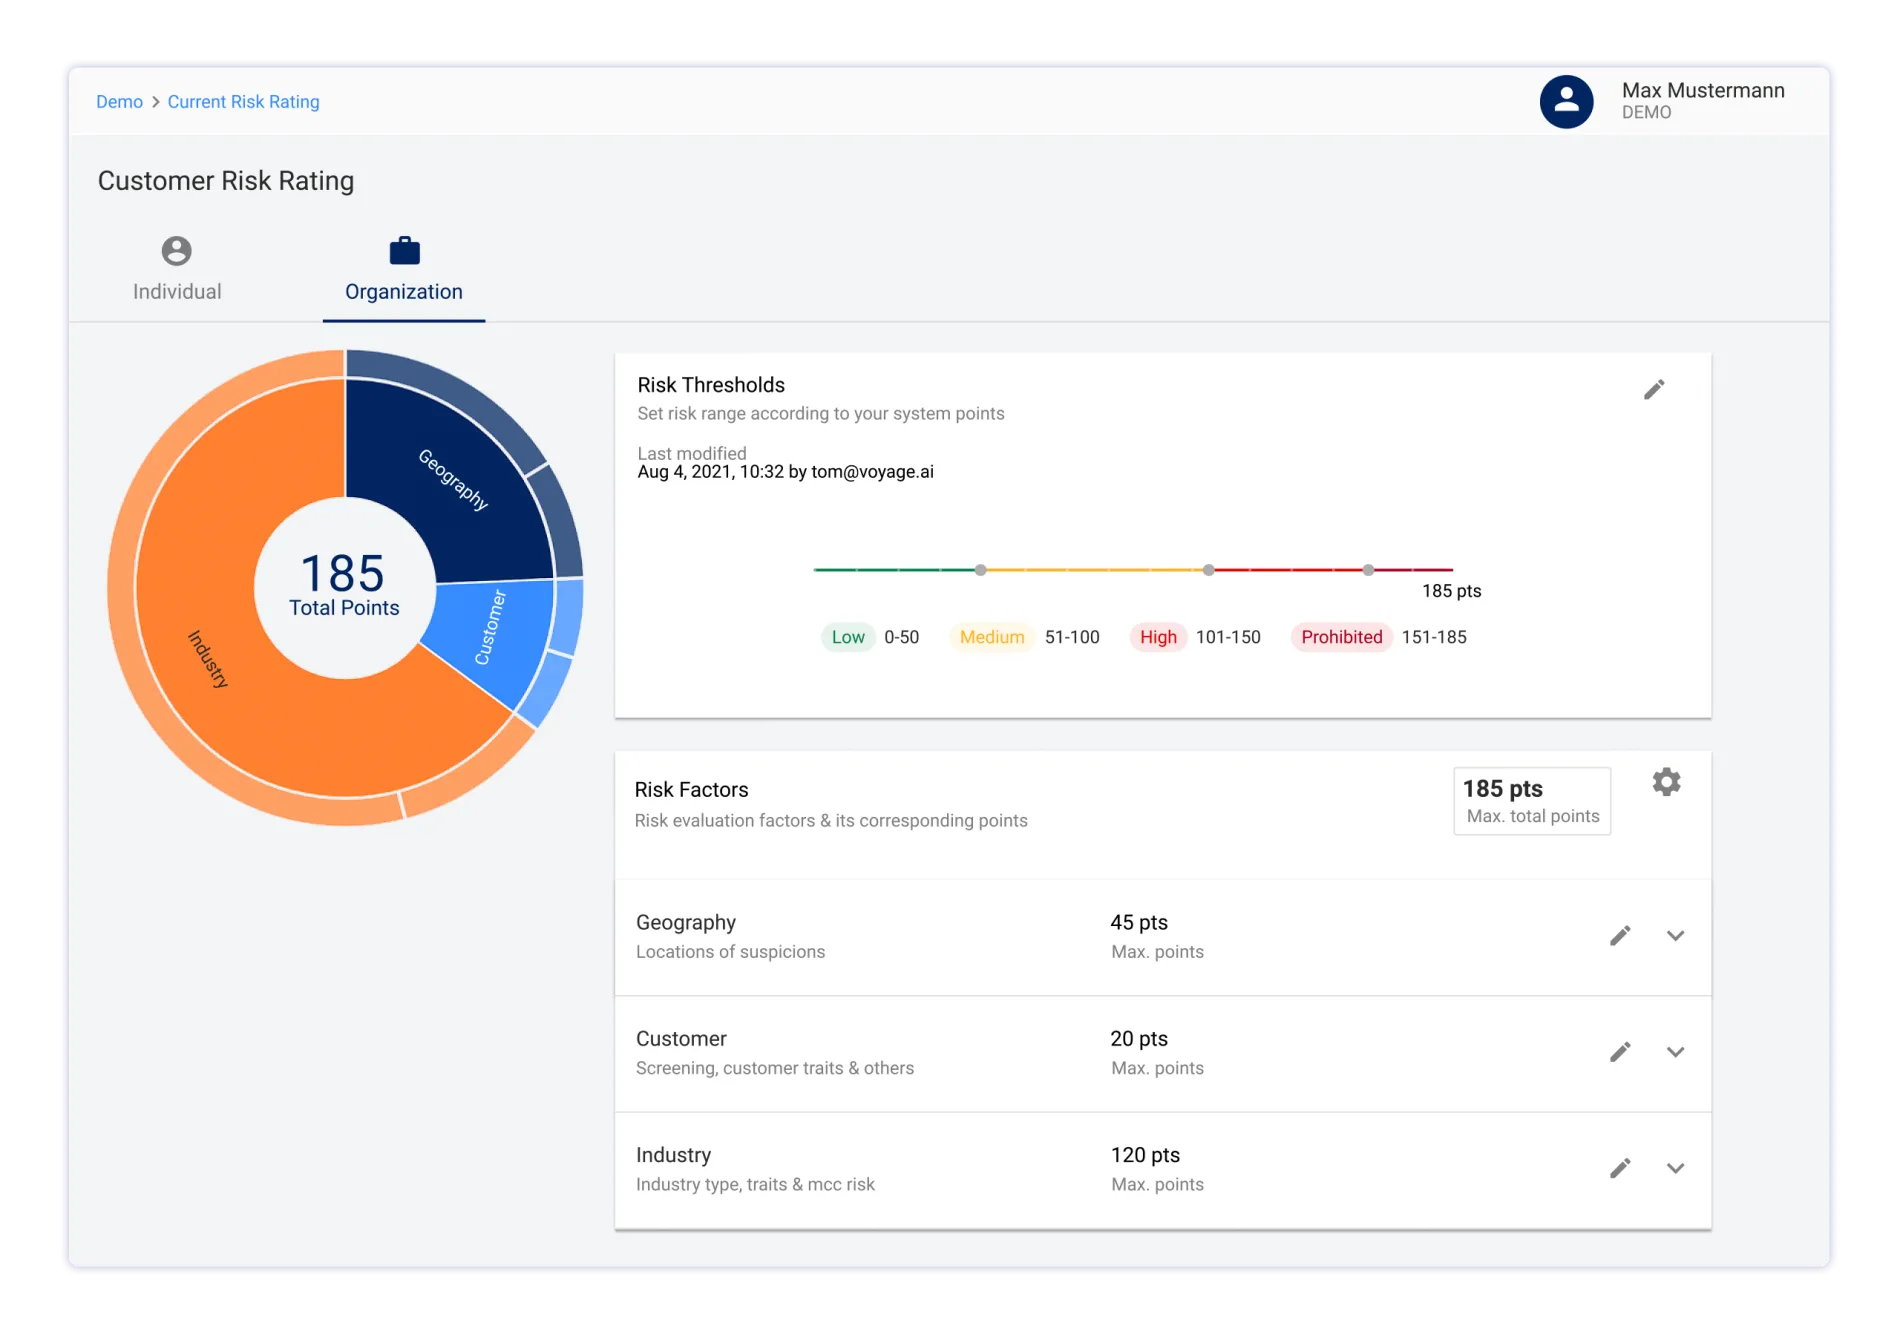Select the Prohibited risk label
This screenshot has width=1900, height=1343.
pos(1341,637)
